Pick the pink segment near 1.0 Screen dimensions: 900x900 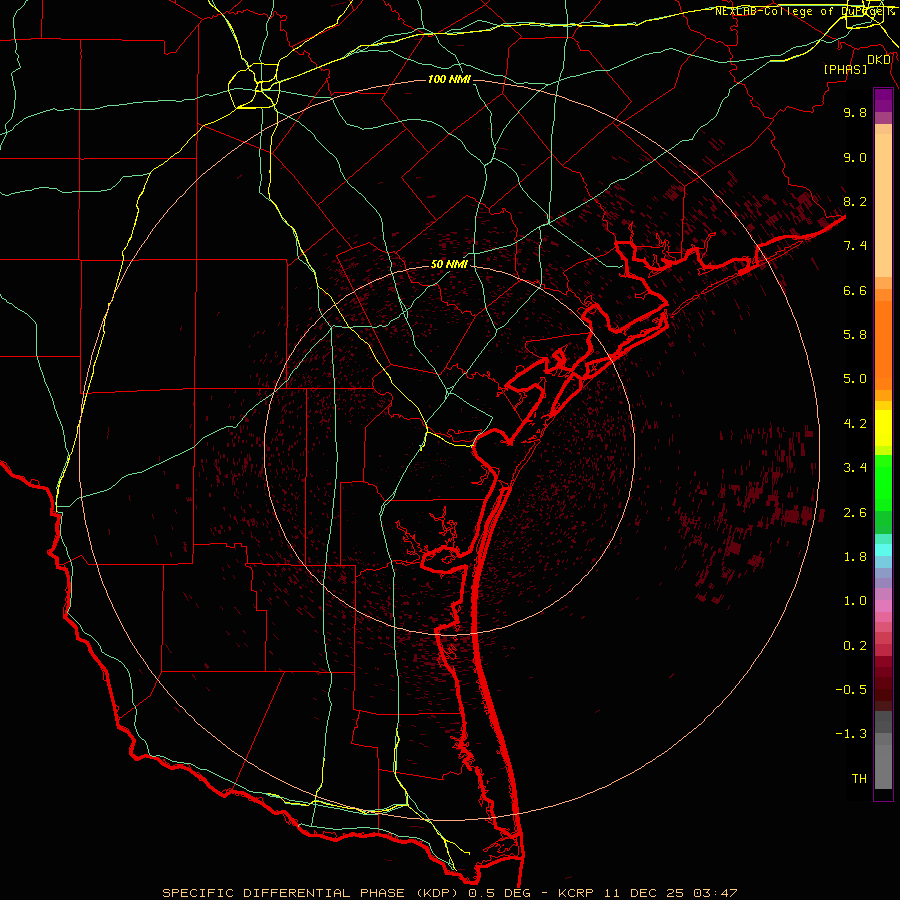pyautogui.click(x=883, y=606)
